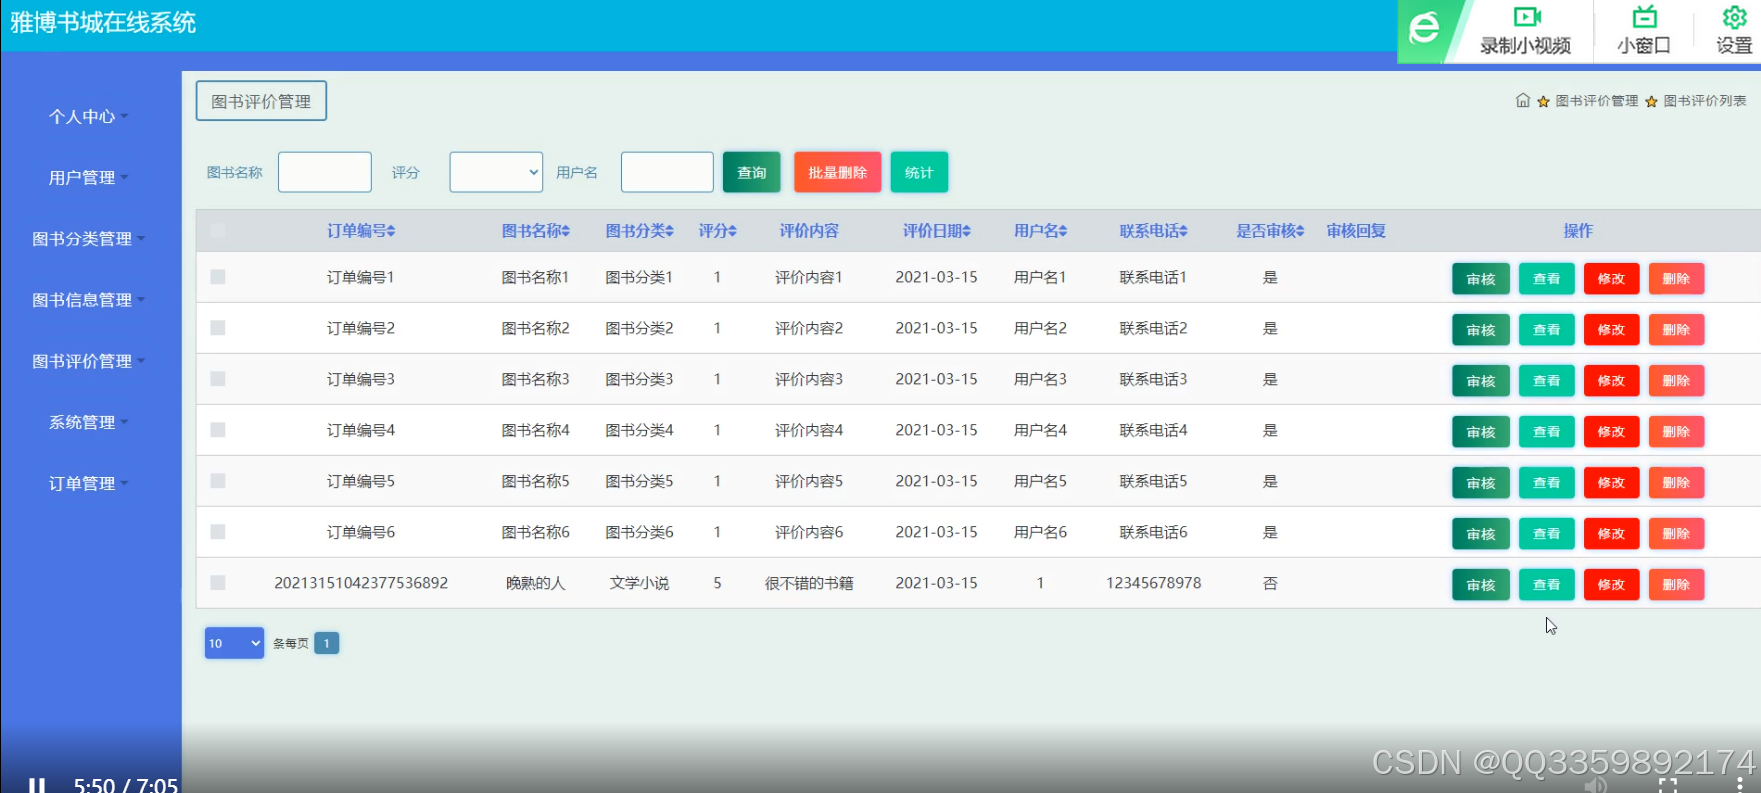Click the record short video icon
Image resolution: width=1761 pixels, height=793 pixels.
[x=1526, y=17]
